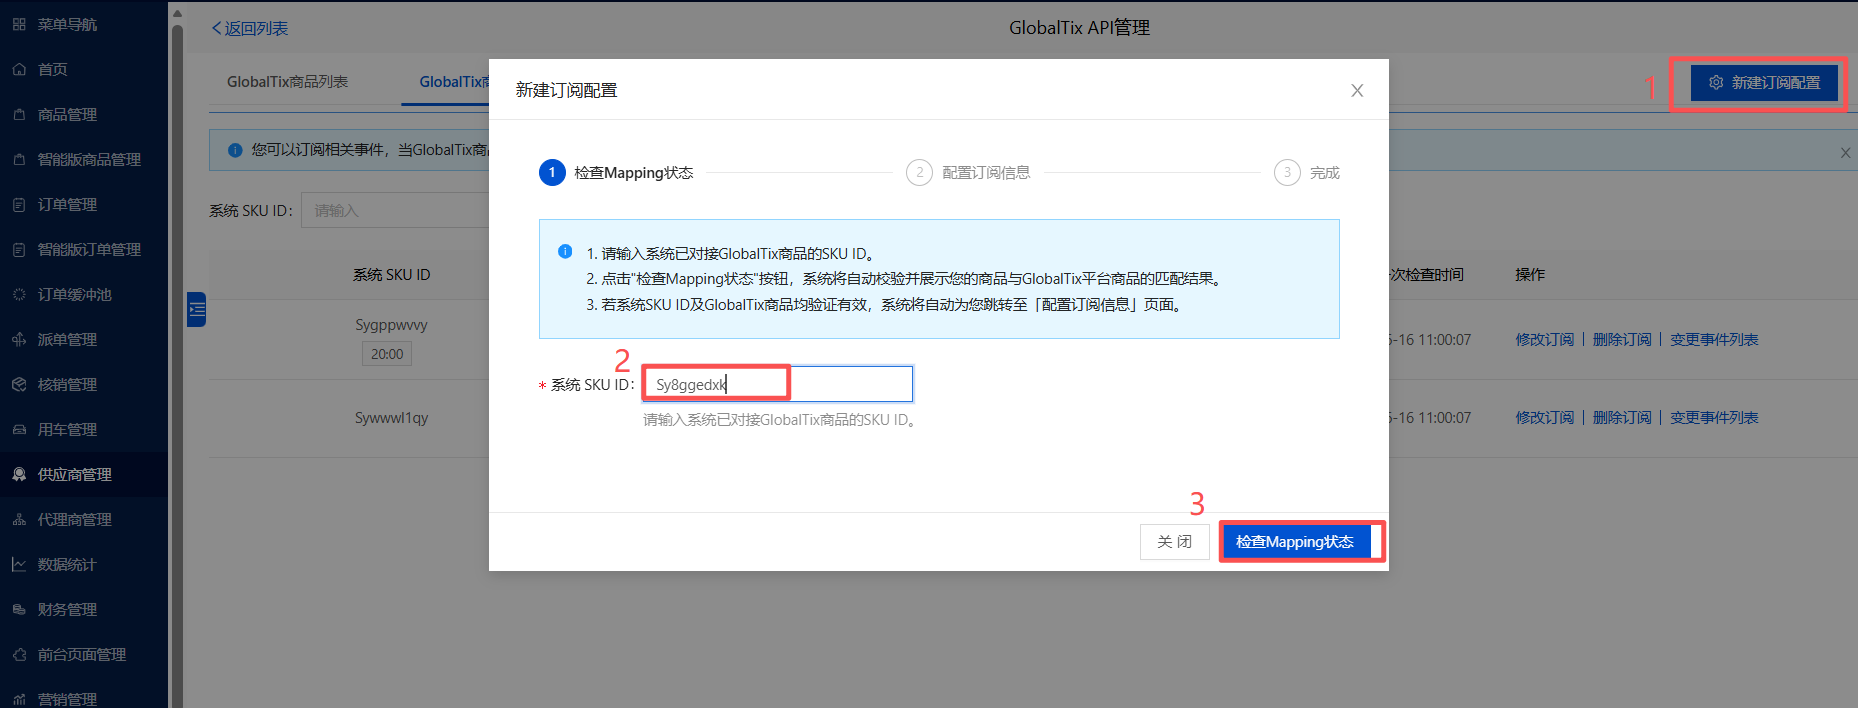Click the 用车管理 car icon
Screen dimensions: 1858x708
[x=19, y=429]
